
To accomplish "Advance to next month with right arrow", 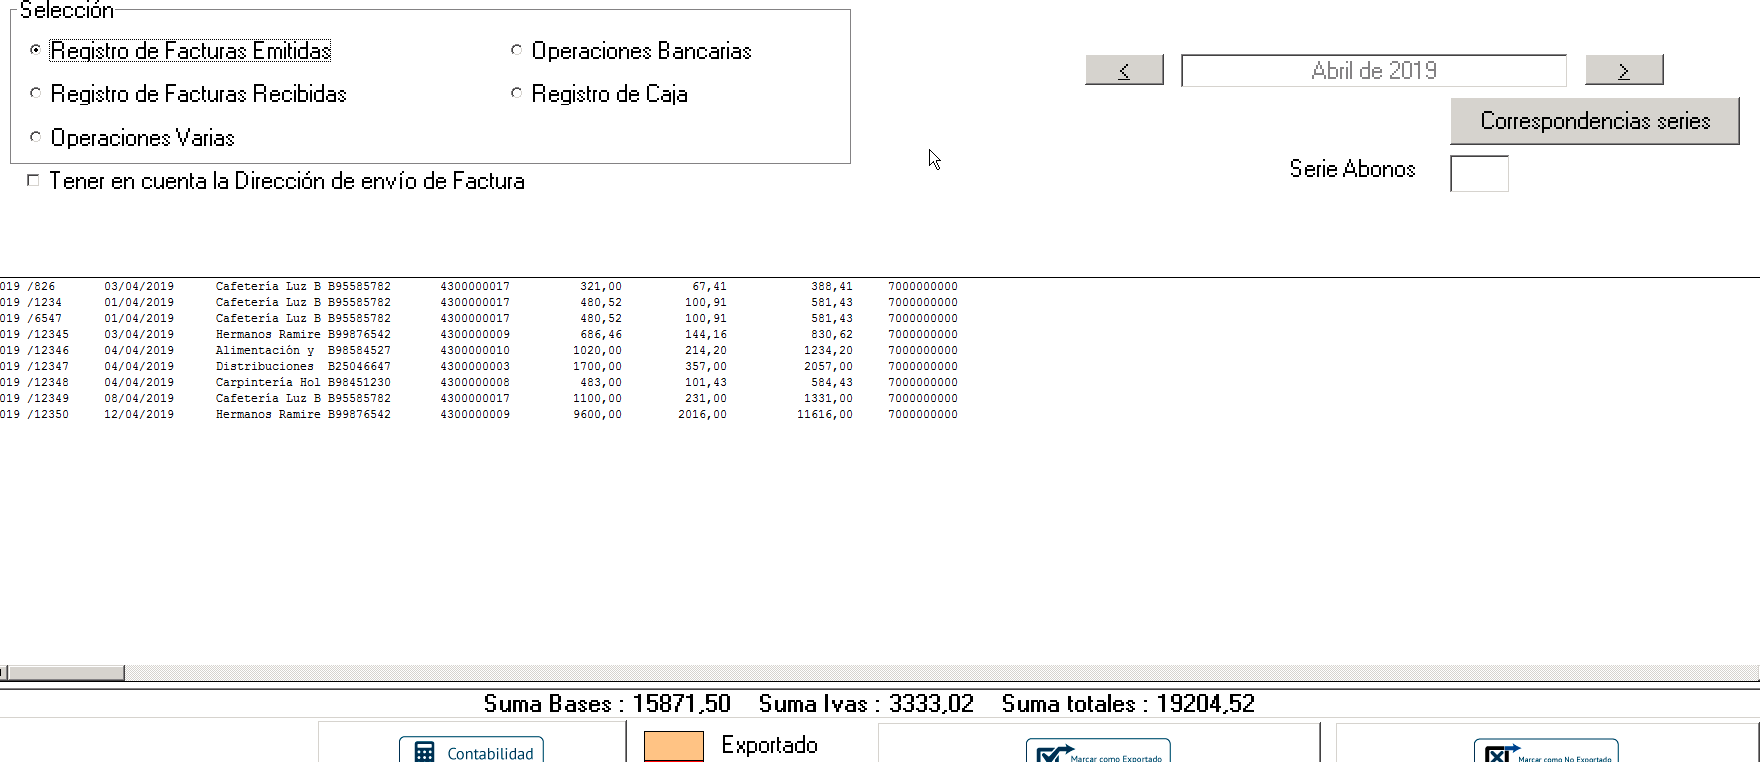I will tap(1624, 70).
